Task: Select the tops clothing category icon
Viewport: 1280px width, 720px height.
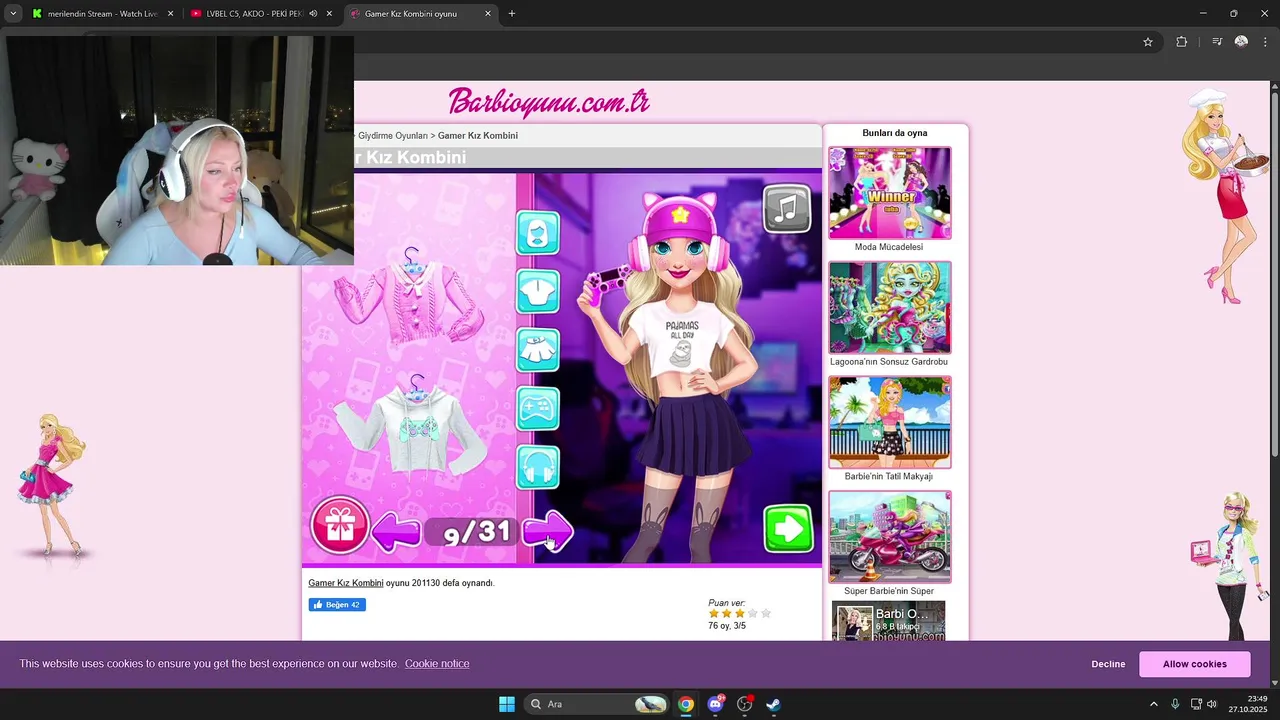Action: point(538,291)
